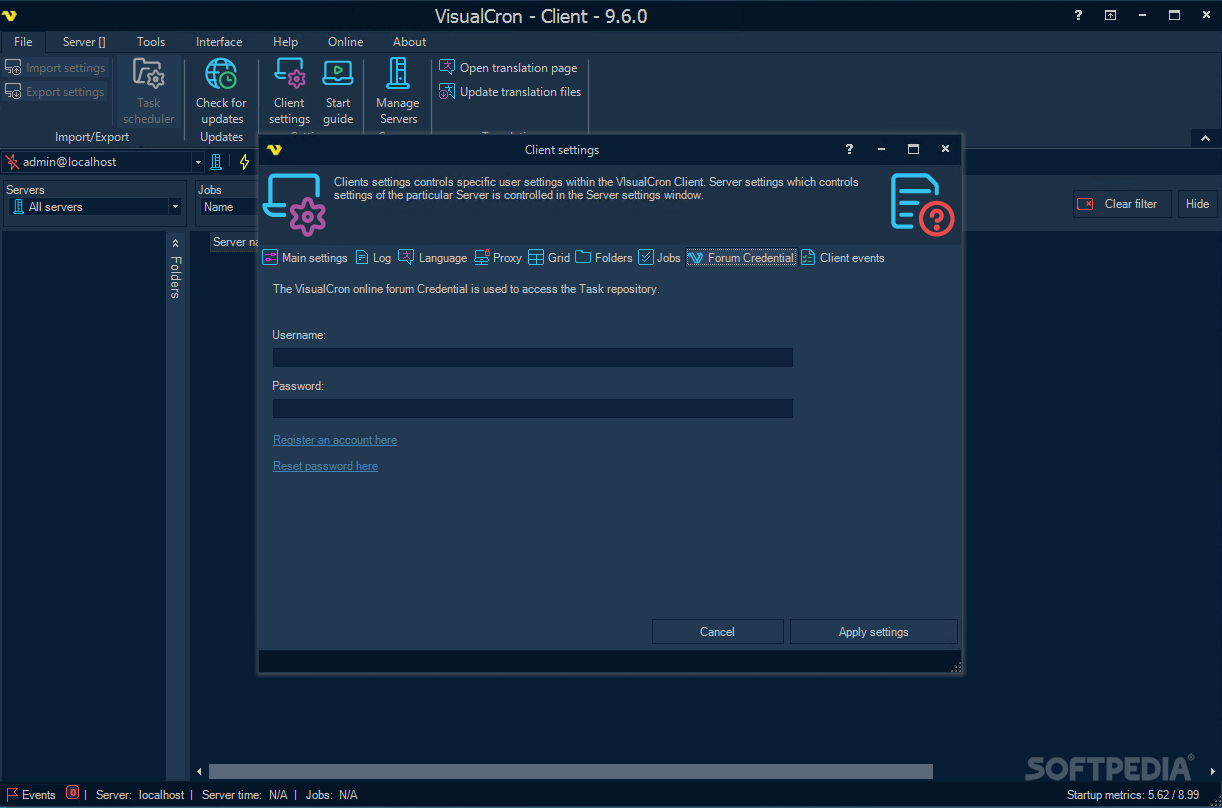Click the Export settings icon
Viewport: 1222px width, 808px height.
tap(14, 92)
